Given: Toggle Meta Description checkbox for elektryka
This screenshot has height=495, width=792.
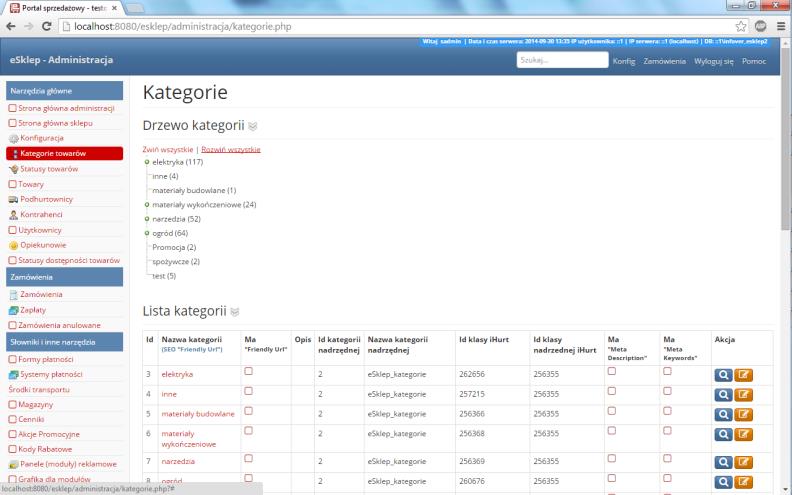Looking at the screenshot, I should [612, 371].
